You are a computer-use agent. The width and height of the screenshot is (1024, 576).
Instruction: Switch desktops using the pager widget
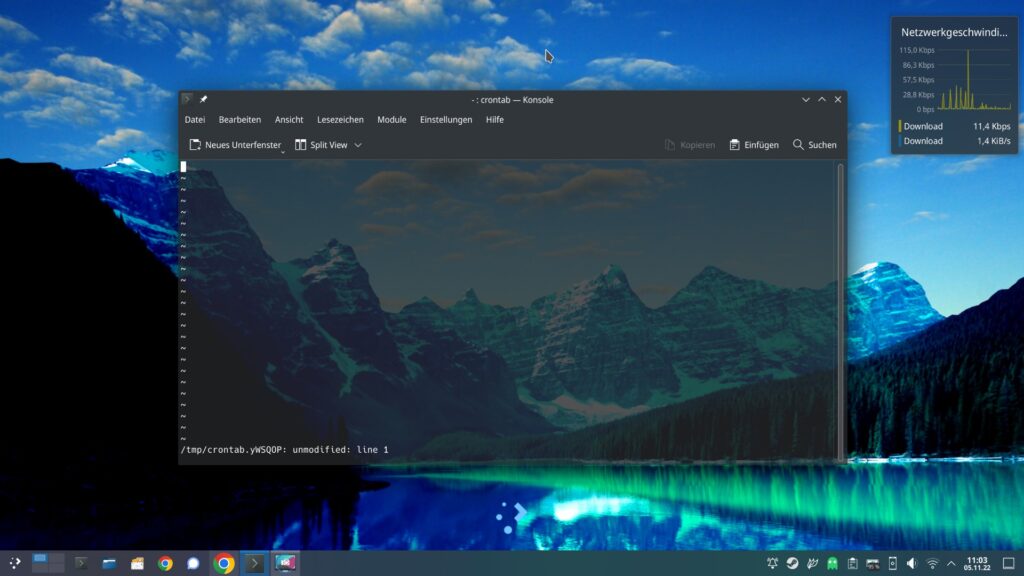pyautogui.click(x=48, y=563)
